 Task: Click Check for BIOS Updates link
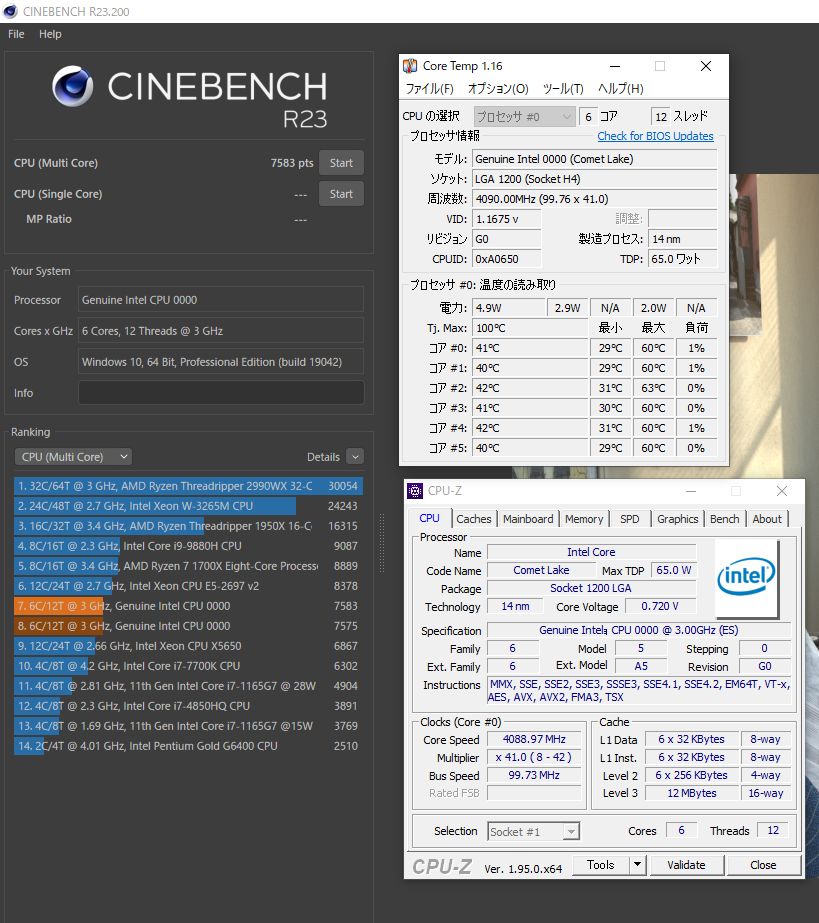[x=655, y=136]
